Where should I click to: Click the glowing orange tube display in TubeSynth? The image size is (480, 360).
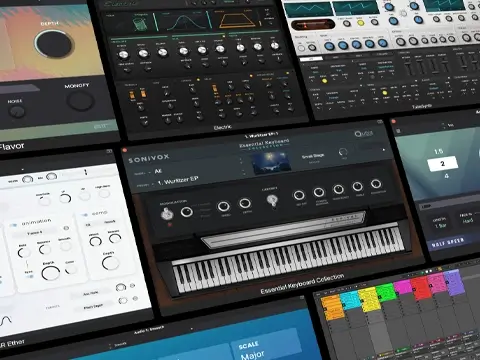313,25
